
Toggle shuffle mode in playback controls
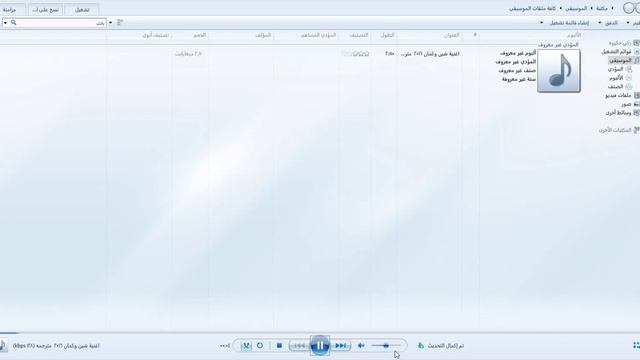(246, 346)
